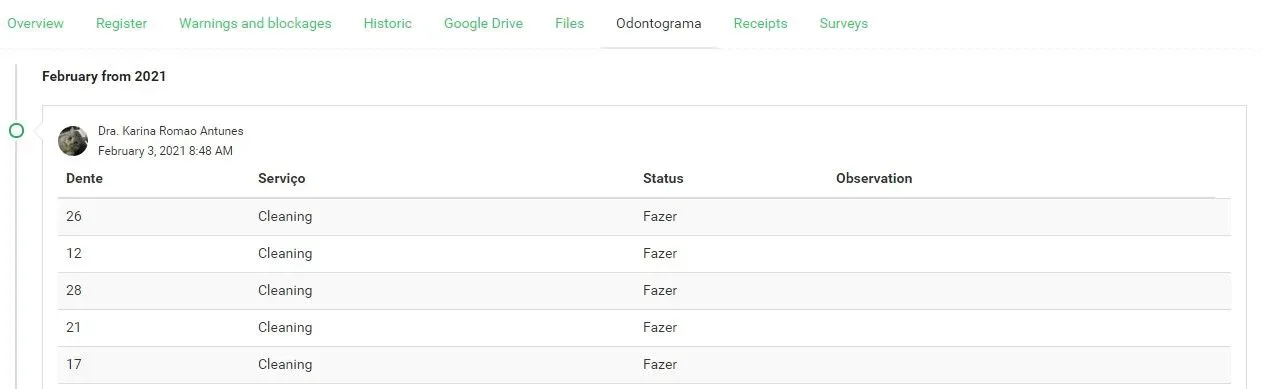Click the Observation column header

click(874, 178)
